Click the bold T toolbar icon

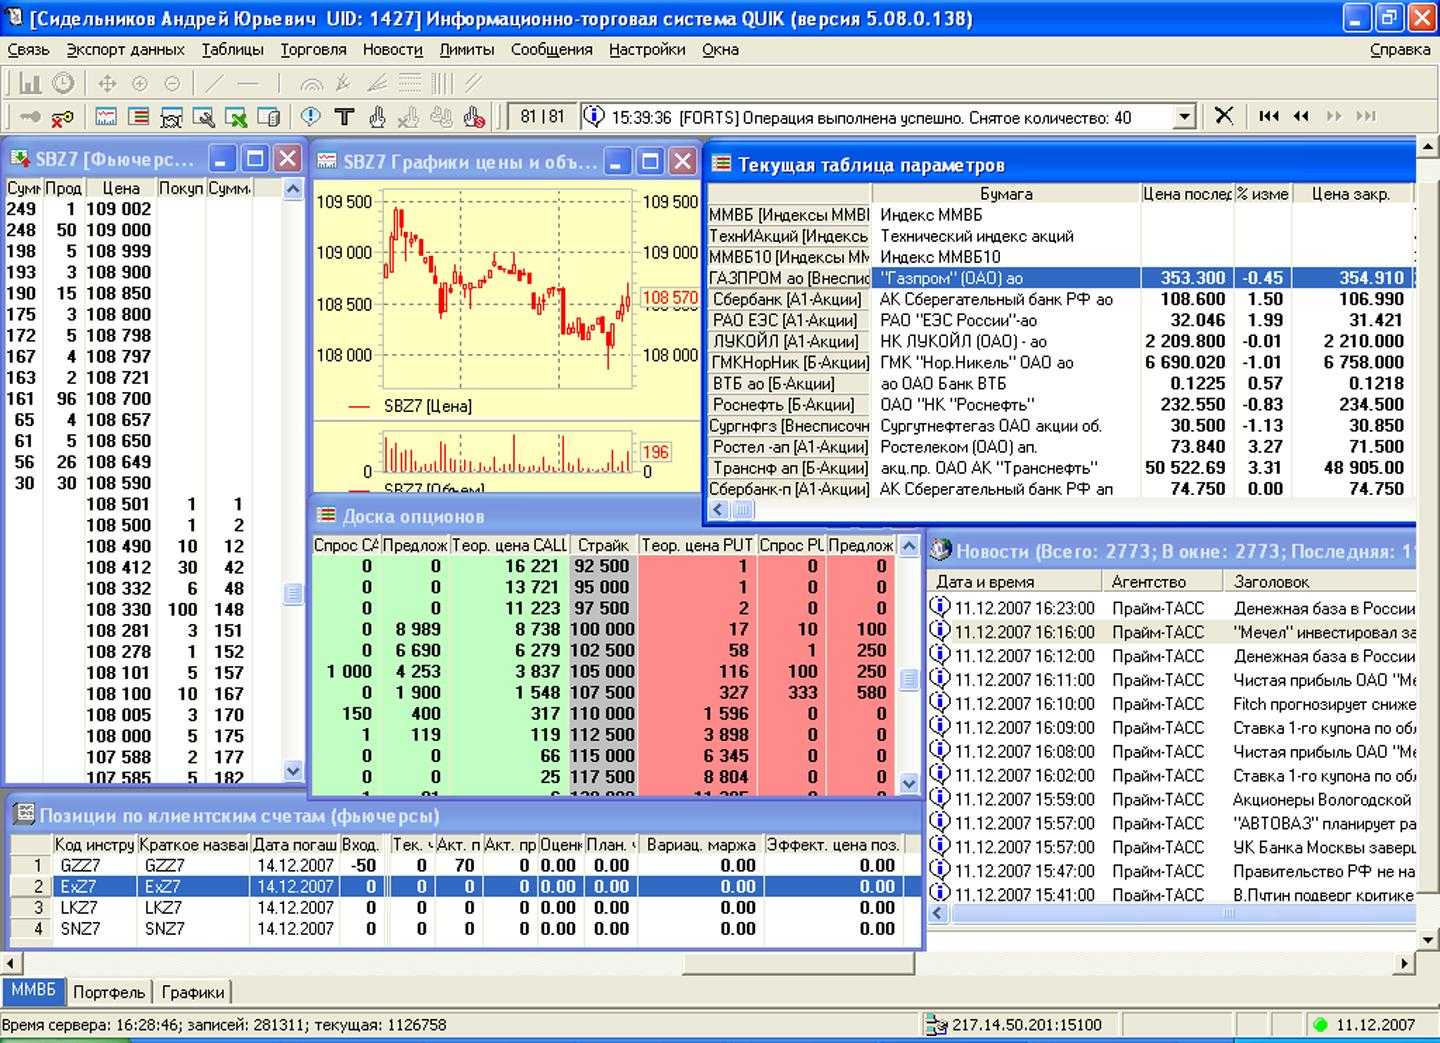tap(344, 118)
